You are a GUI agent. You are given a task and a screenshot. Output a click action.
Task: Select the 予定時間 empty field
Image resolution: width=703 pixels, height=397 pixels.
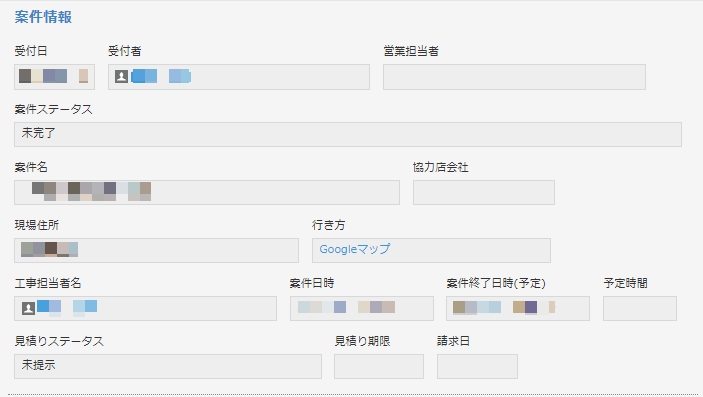(x=640, y=308)
